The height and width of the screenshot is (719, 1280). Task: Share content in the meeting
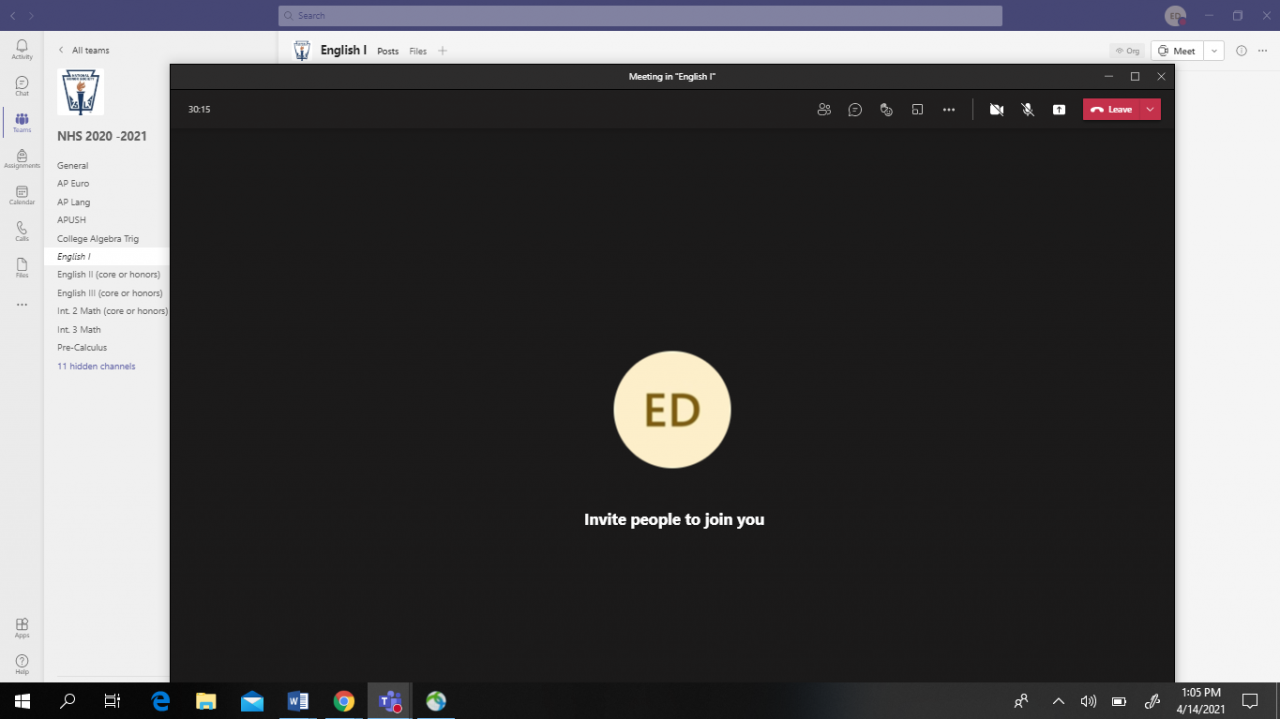1059,110
